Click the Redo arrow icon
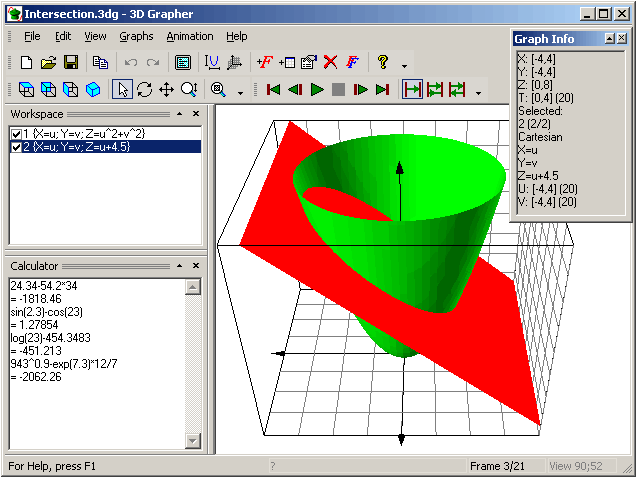 pyautogui.click(x=153, y=63)
